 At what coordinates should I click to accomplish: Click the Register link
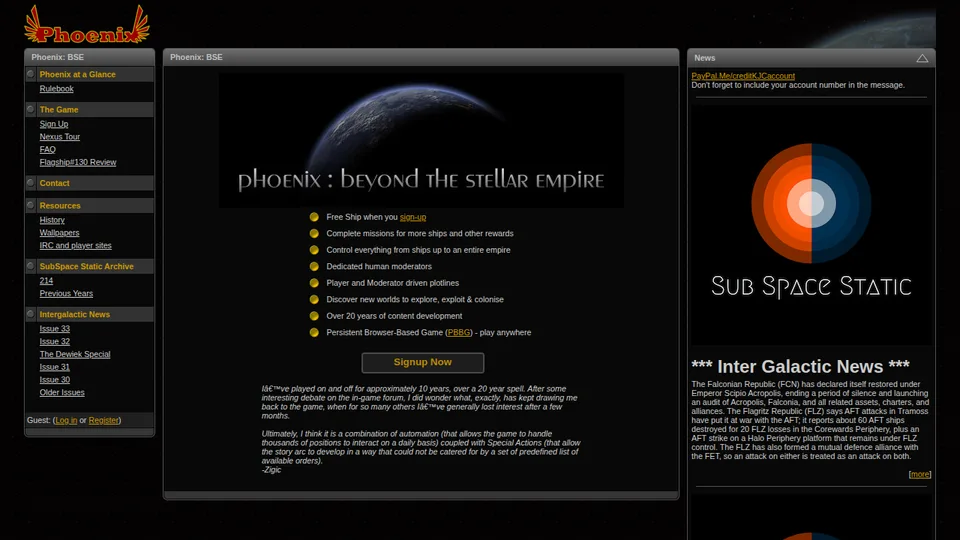[x=103, y=421]
